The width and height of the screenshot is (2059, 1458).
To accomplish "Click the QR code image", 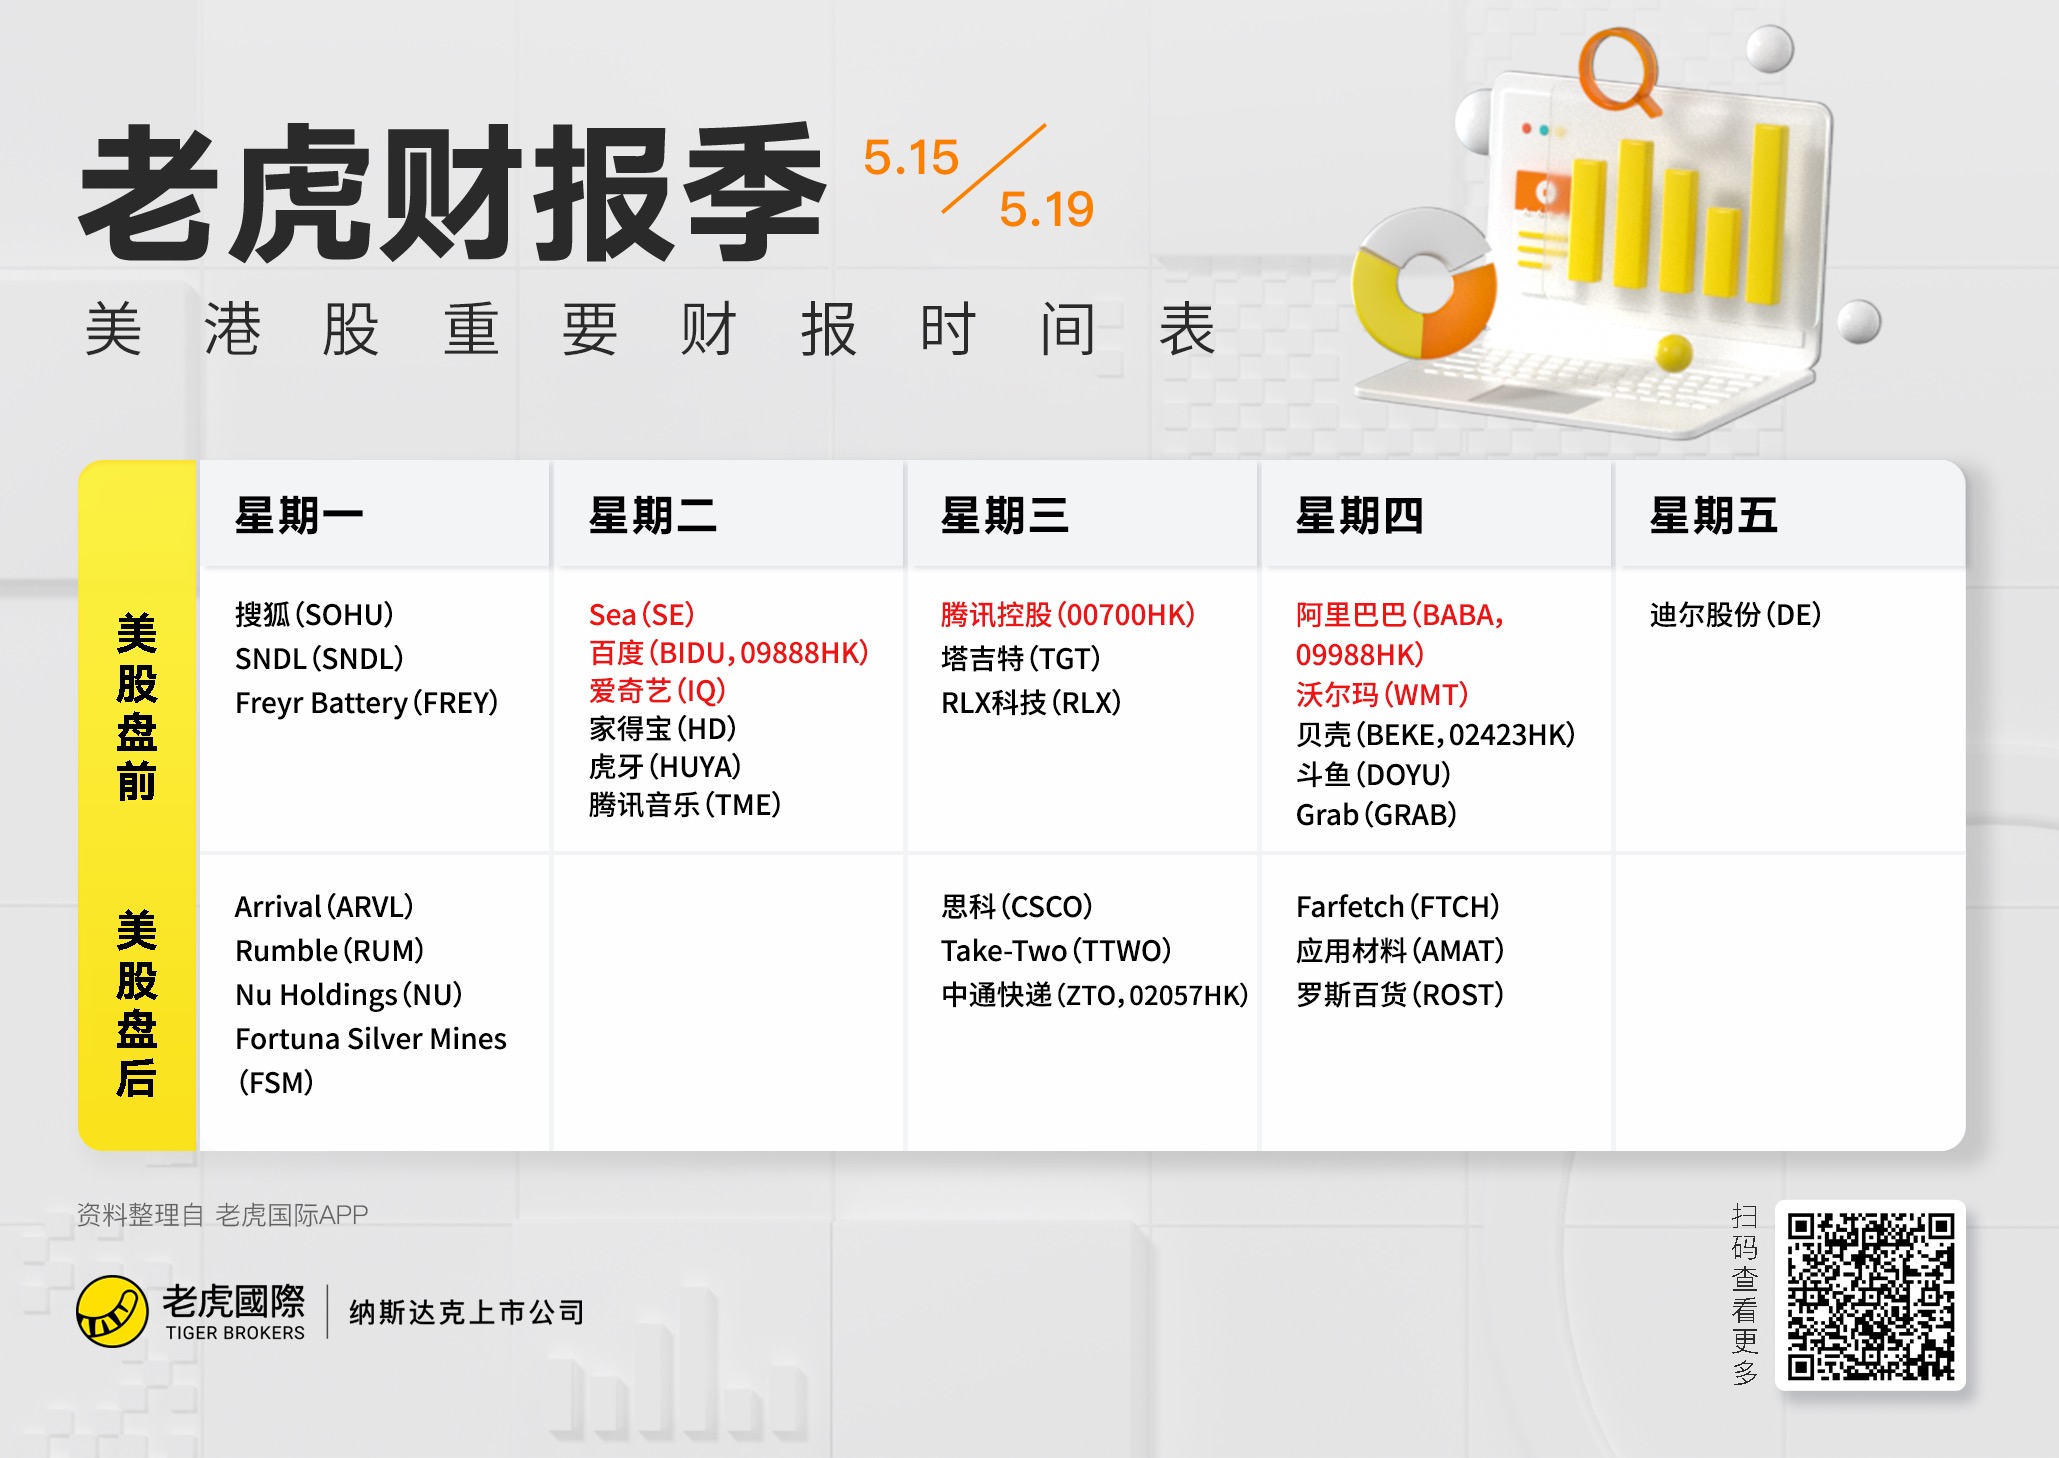I will pyautogui.click(x=1870, y=1295).
